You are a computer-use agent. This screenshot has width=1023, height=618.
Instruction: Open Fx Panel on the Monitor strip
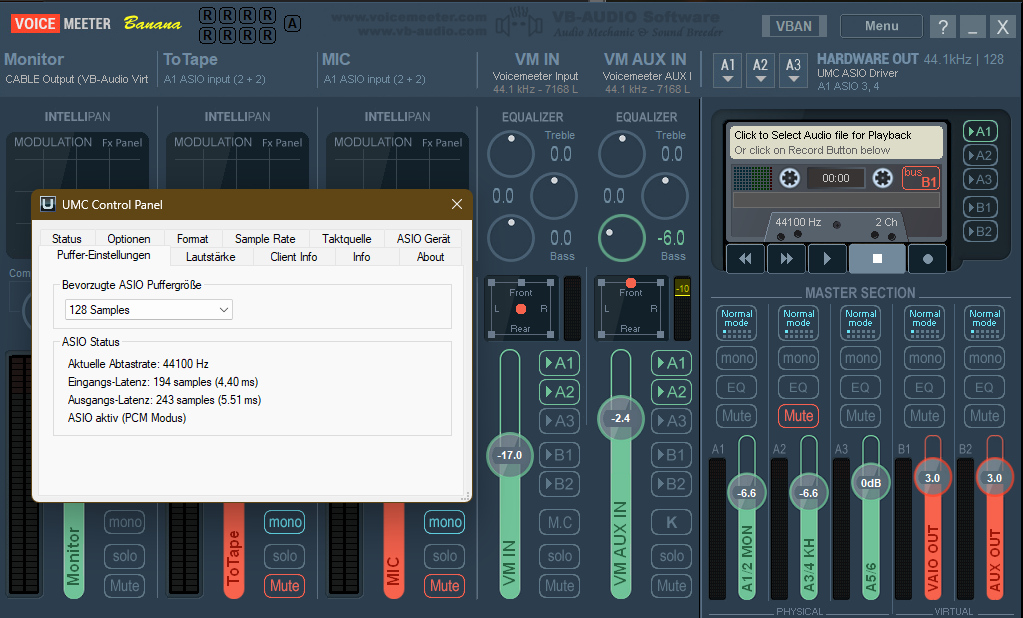coord(121,142)
